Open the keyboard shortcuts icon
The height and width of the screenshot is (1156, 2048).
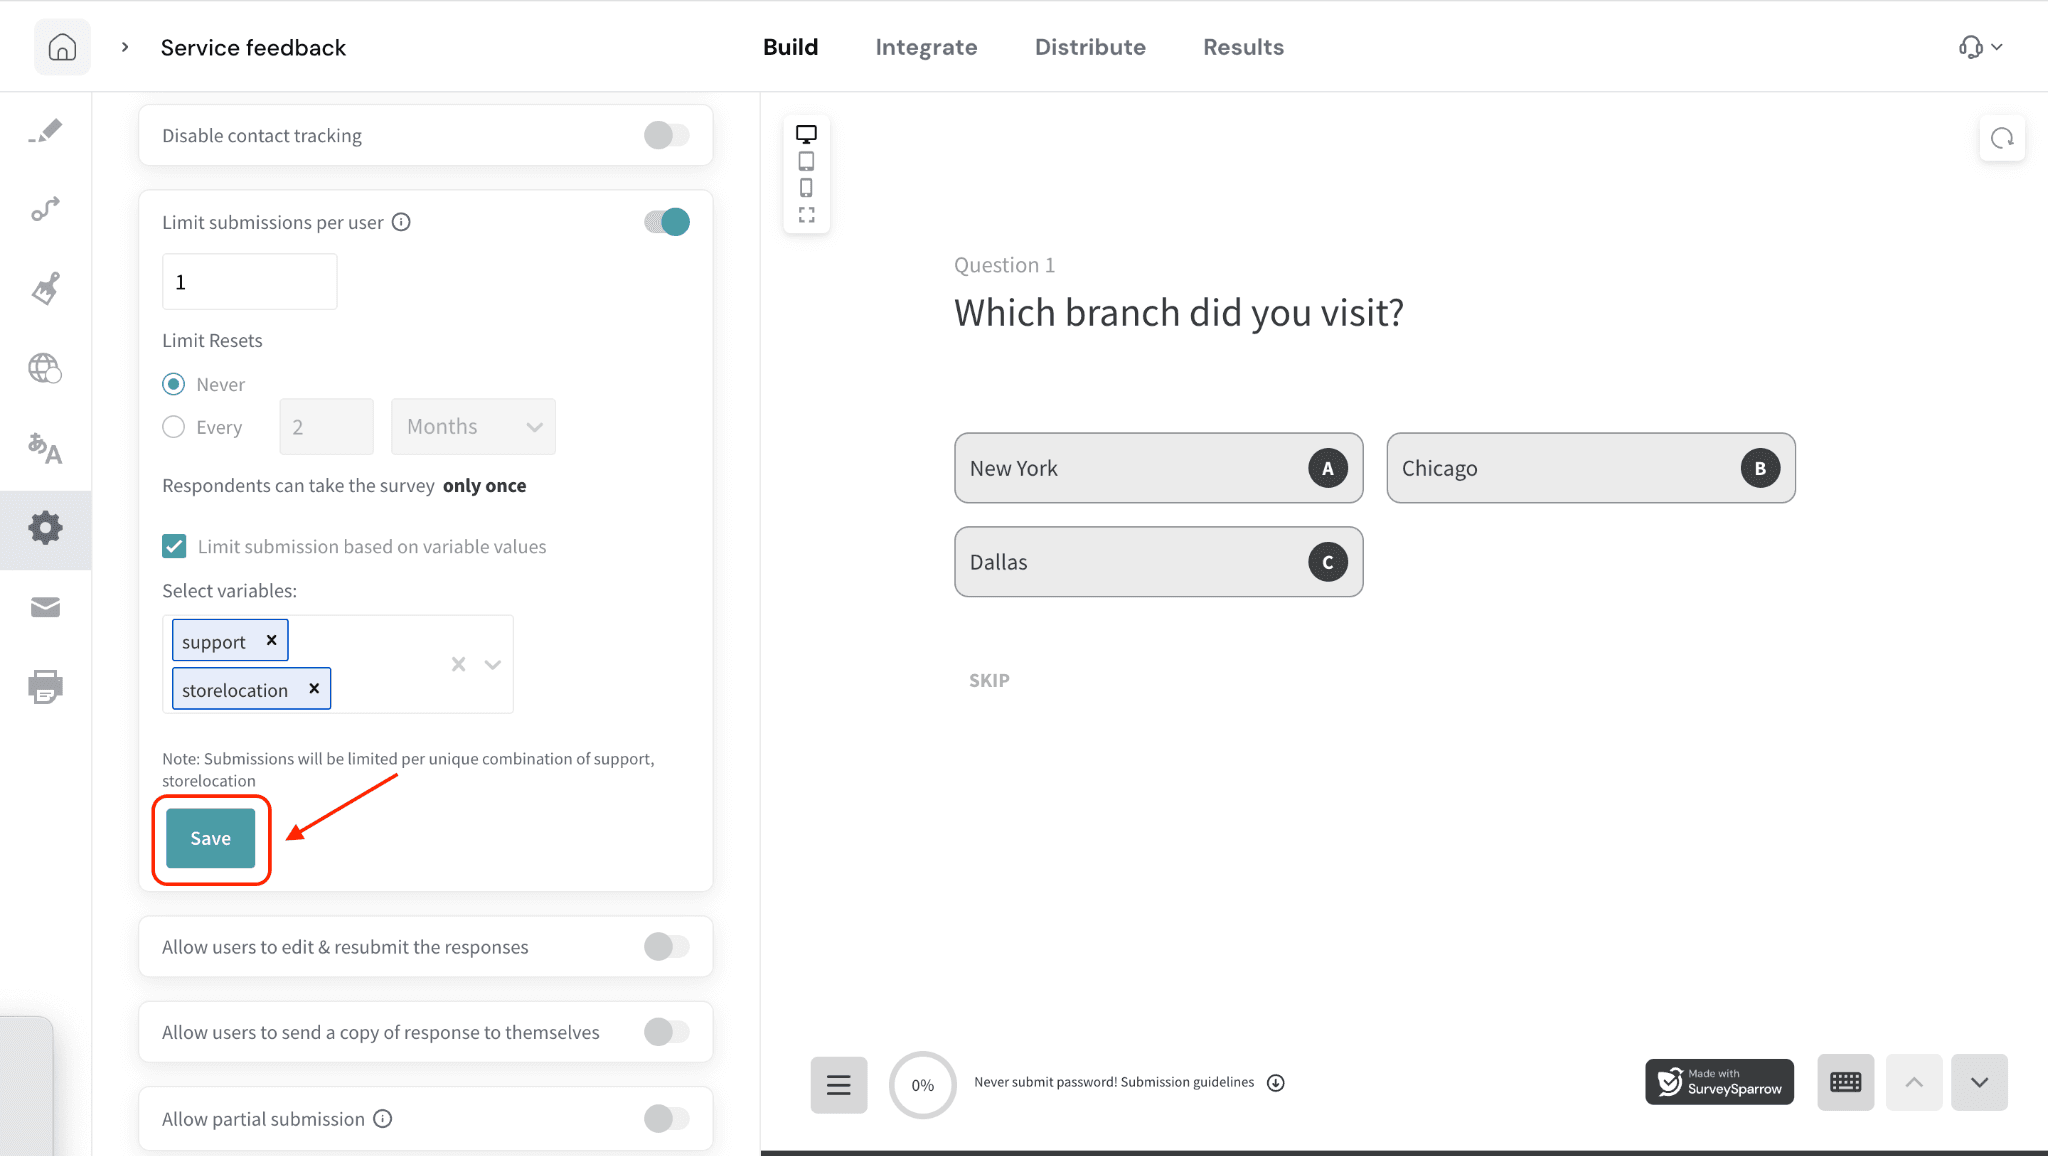point(1845,1082)
